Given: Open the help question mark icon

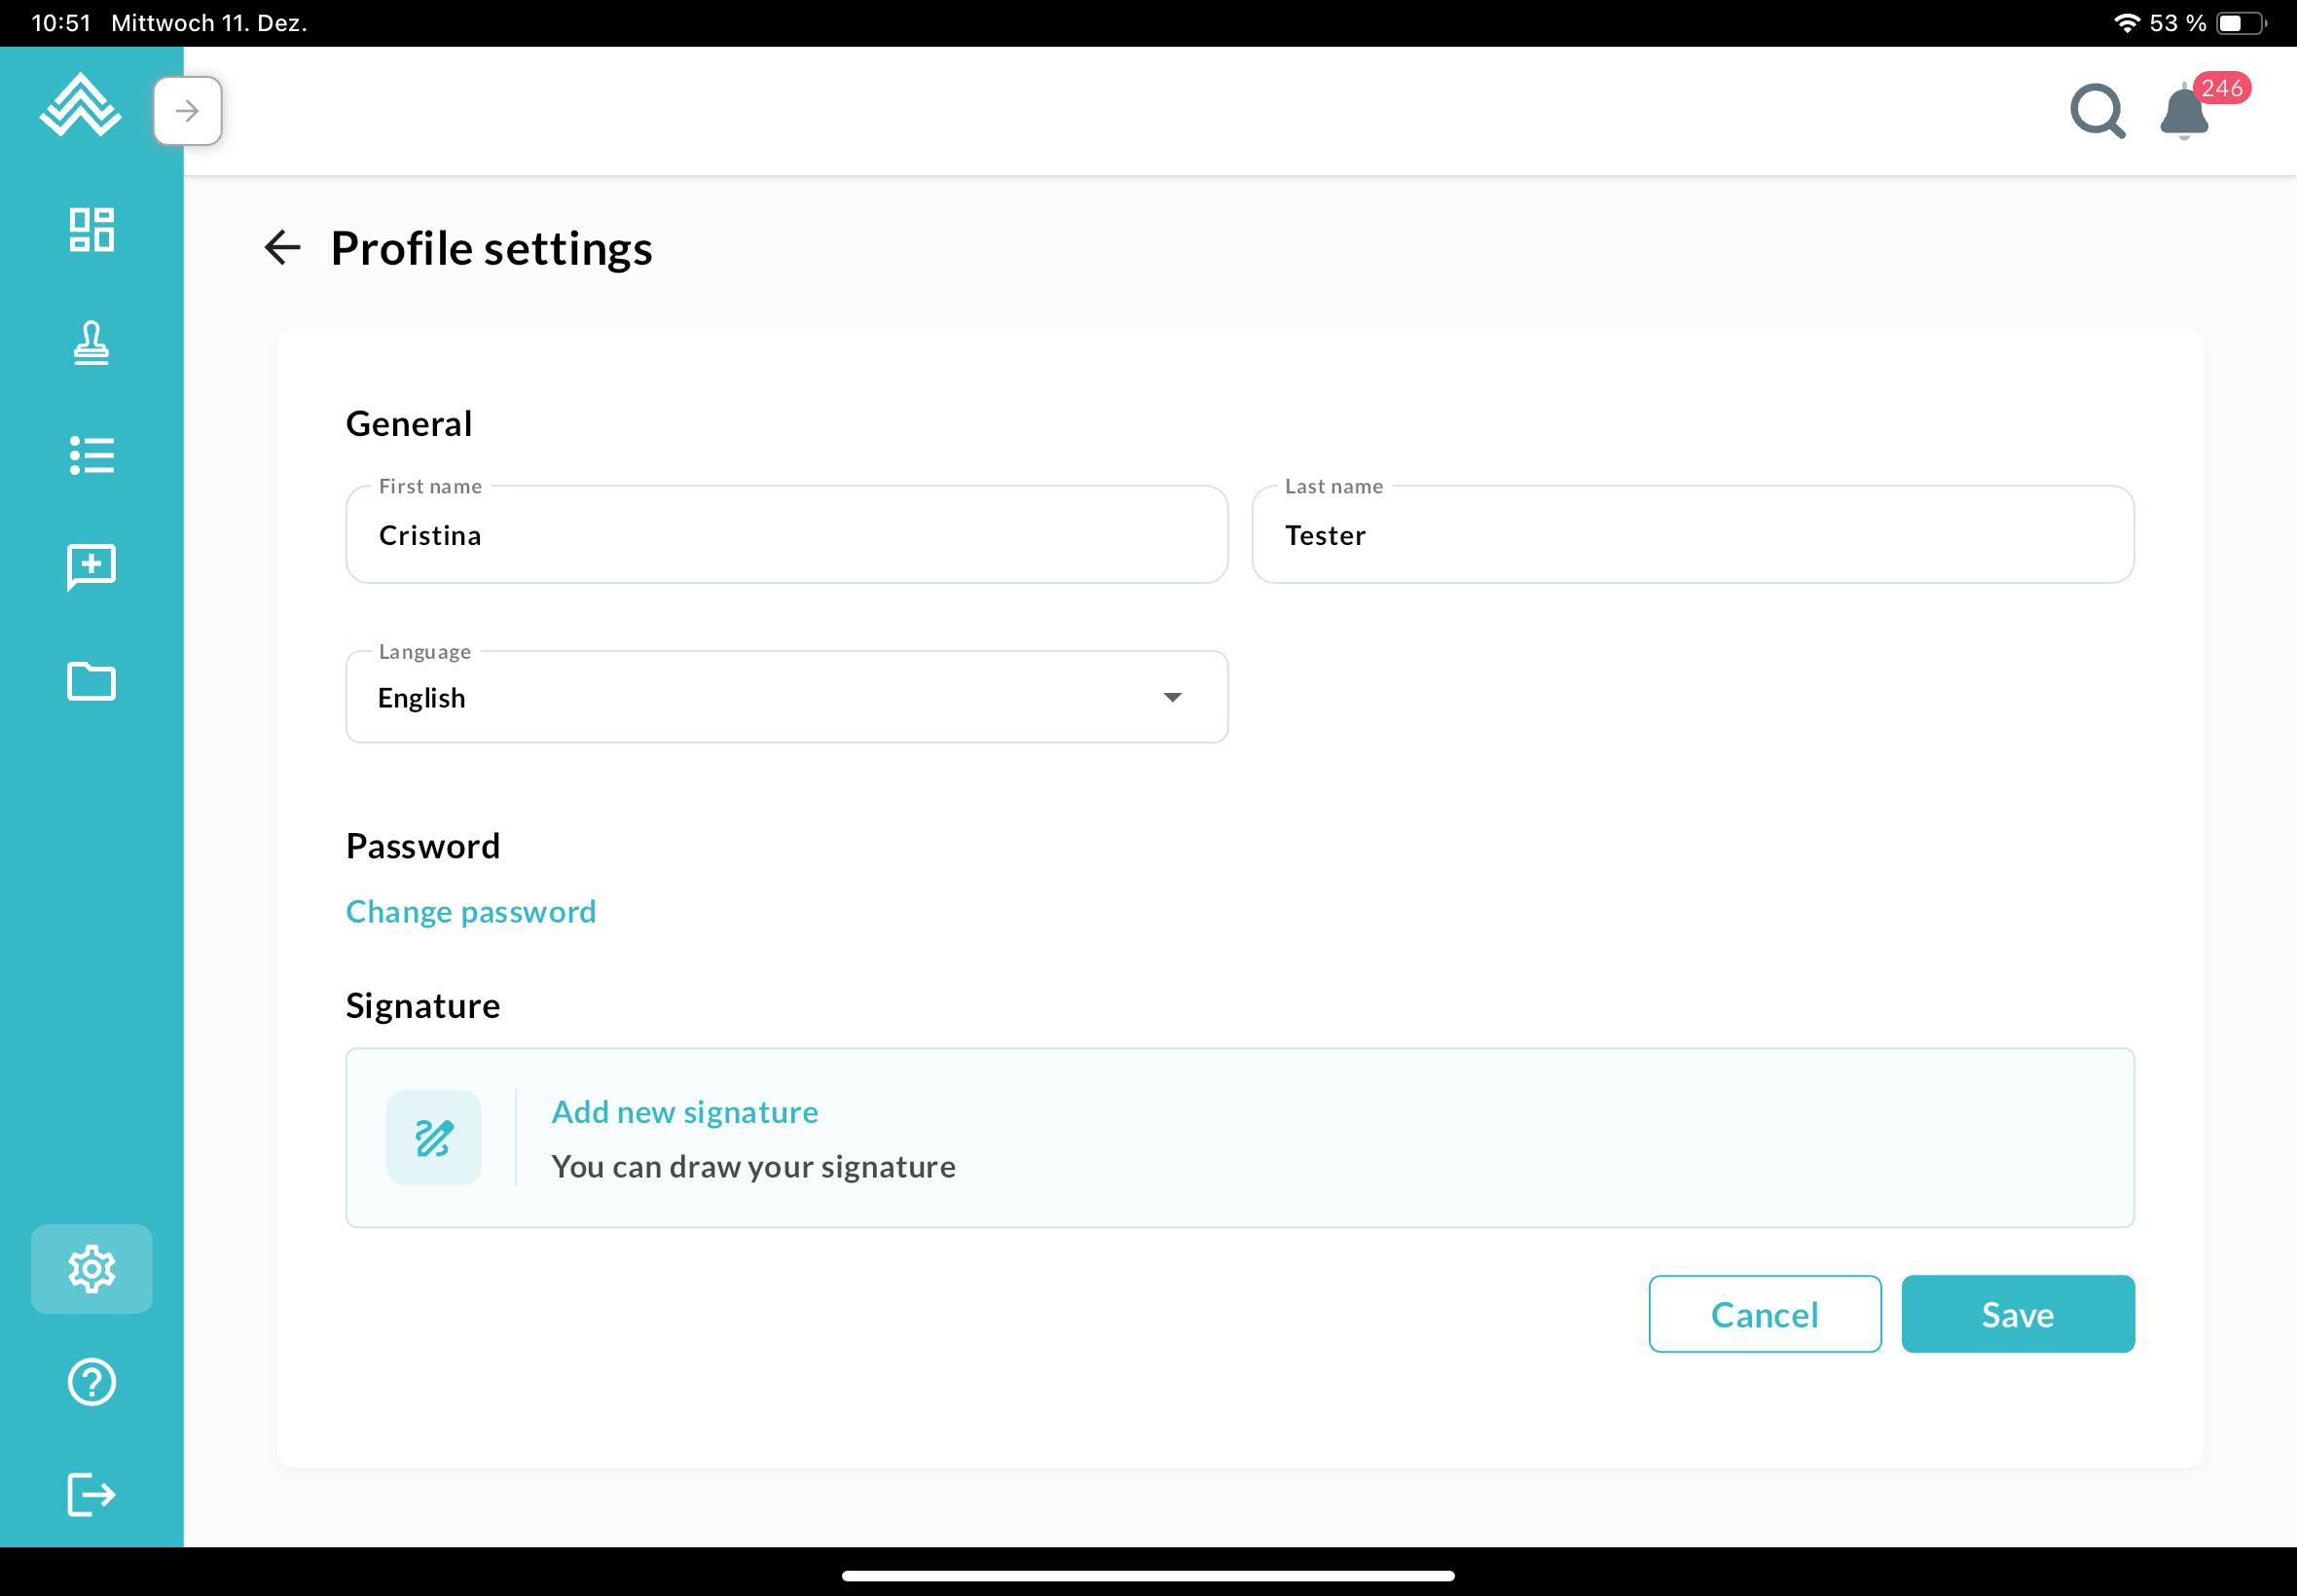Looking at the screenshot, I should tap(91, 1382).
